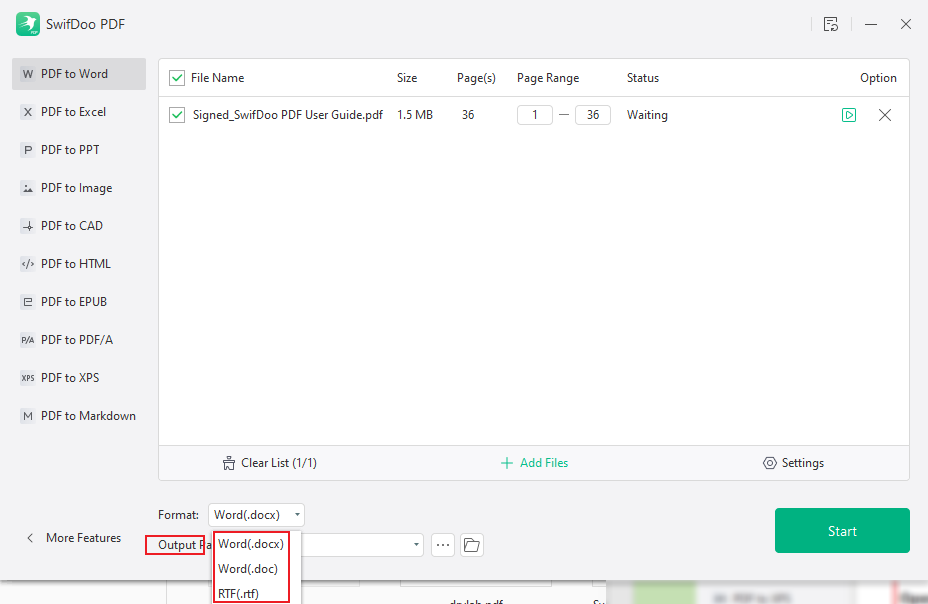This screenshot has height=604, width=928.
Task: Click the P icon for PDF to PPT
Action: pyautogui.click(x=28, y=150)
